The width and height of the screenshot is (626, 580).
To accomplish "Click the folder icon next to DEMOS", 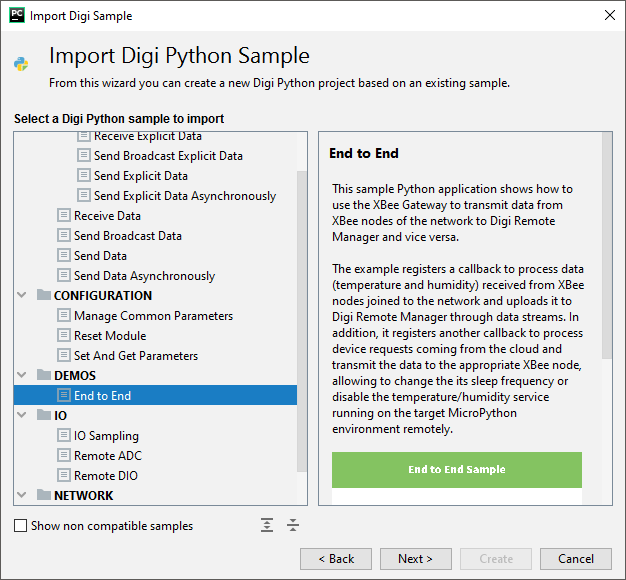I will coord(43,376).
